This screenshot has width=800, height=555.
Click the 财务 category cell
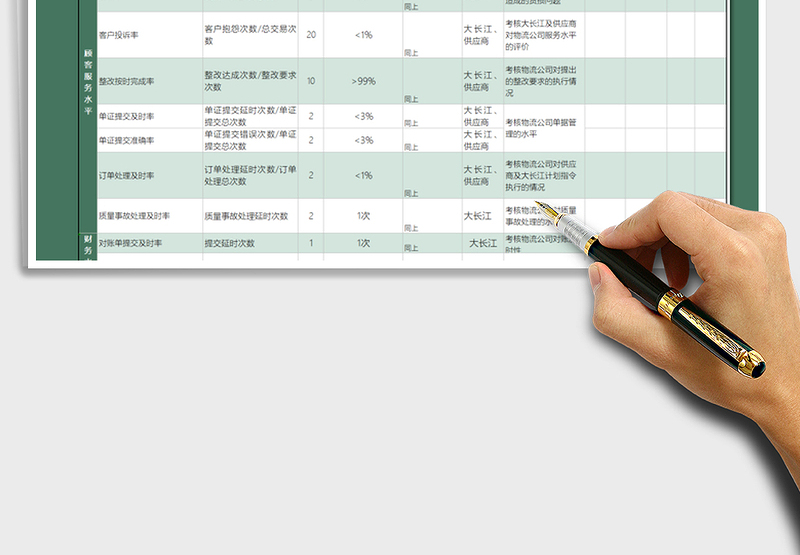coord(88,246)
